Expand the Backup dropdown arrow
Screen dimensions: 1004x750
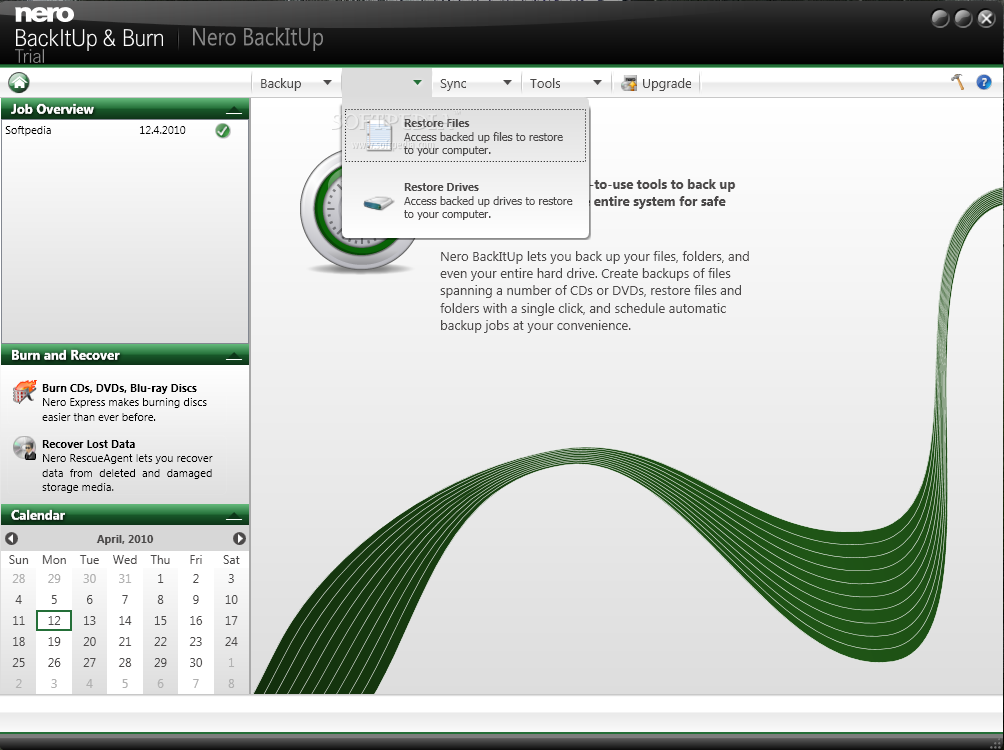[x=327, y=83]
